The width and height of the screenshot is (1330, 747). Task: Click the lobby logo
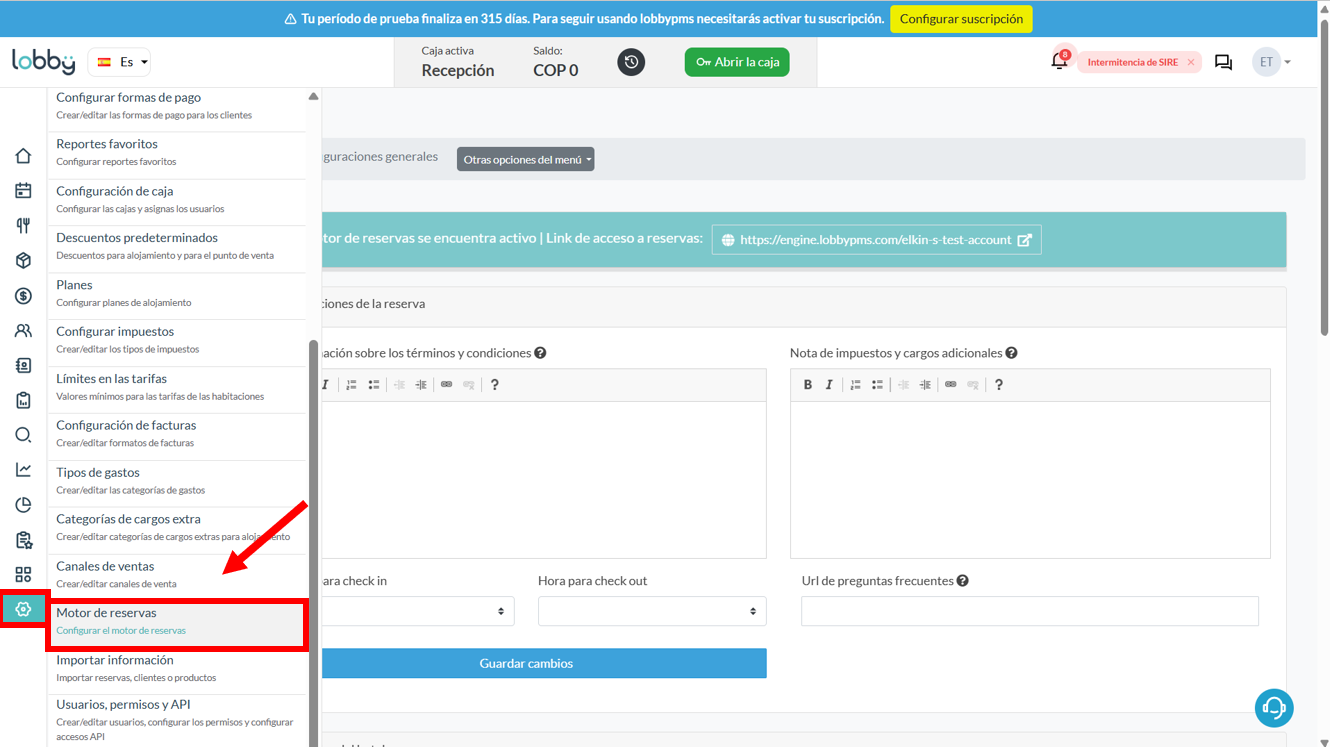click(x=43, y=61)
